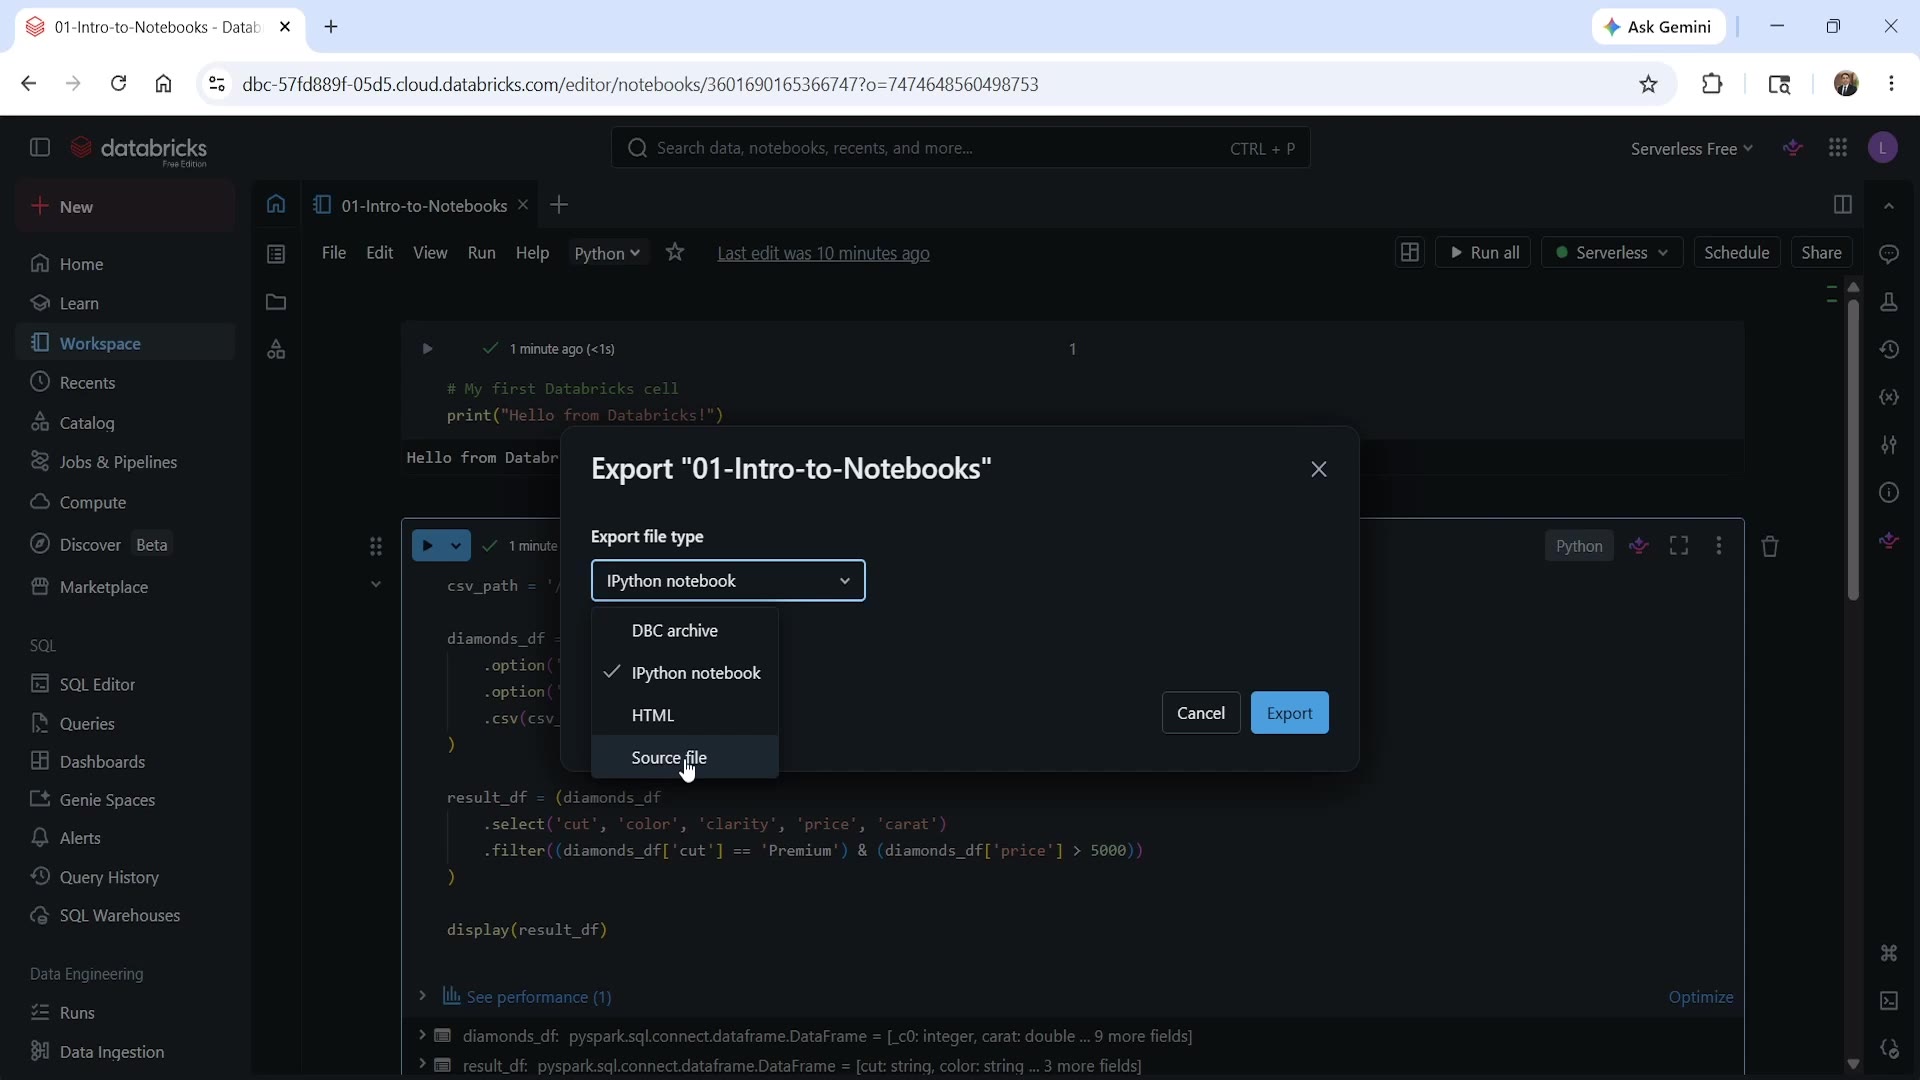Viewport: 1920px width, 1080px height.
Task: Click the Schedule button
Action: point(1737,253)
